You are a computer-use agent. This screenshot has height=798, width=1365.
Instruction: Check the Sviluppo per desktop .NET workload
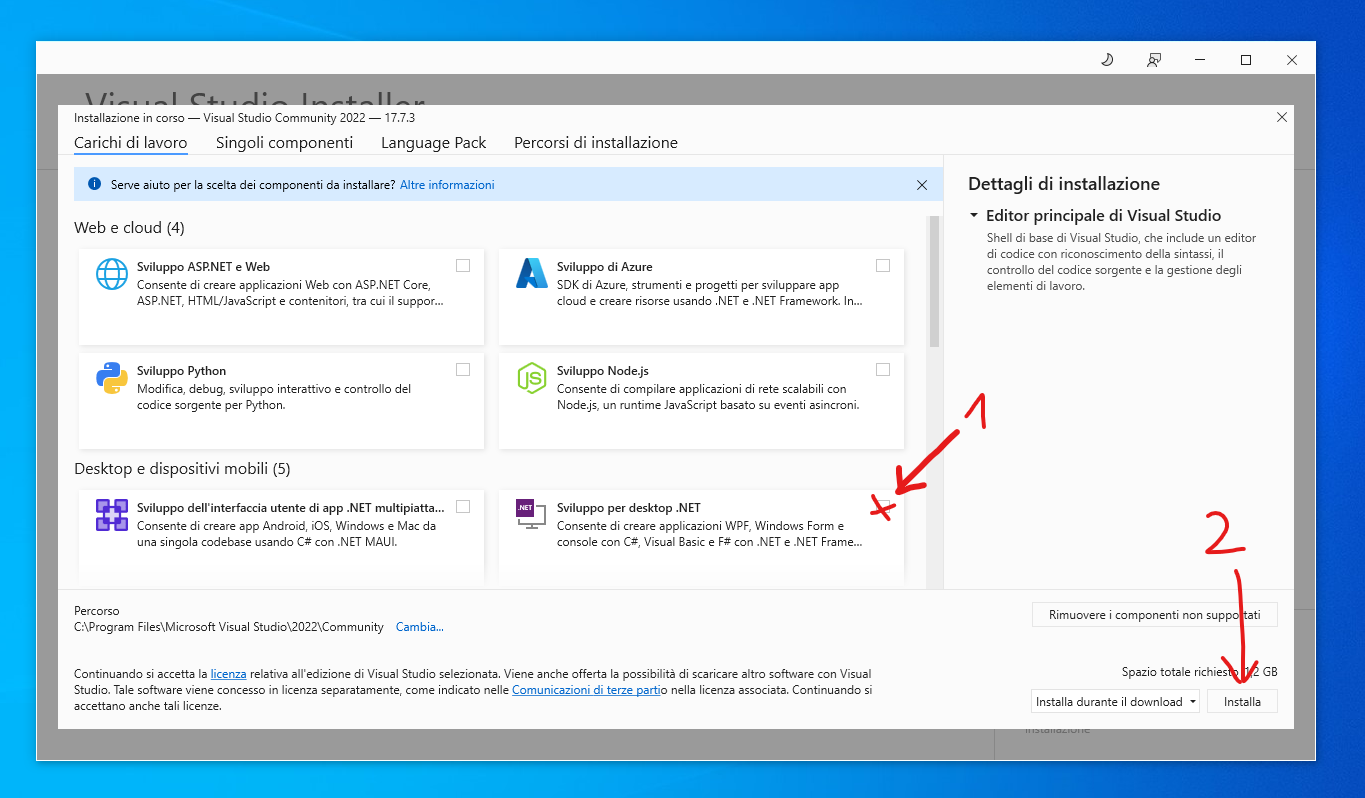[883, 507]
